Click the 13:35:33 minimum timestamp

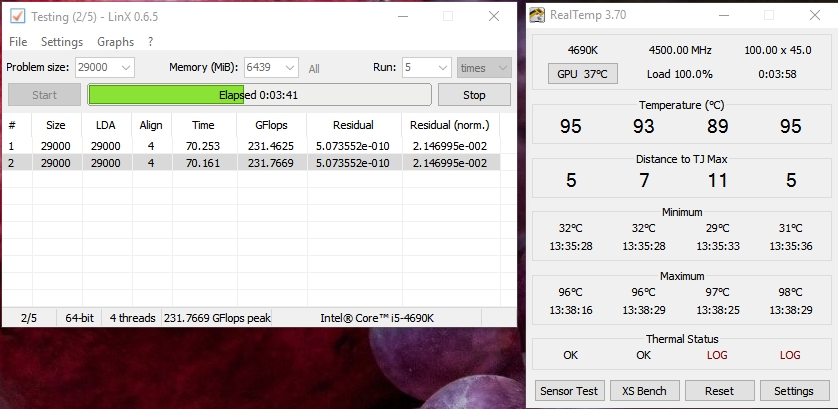point(717,246)
